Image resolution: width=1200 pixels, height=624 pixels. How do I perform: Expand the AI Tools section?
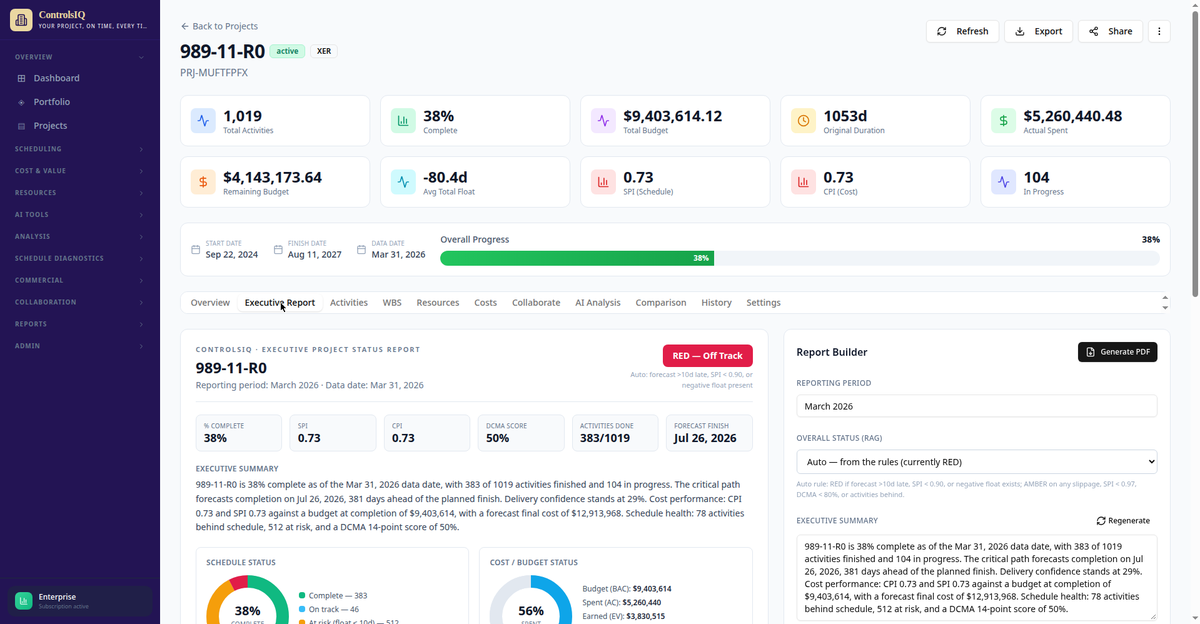click(80, 214)
